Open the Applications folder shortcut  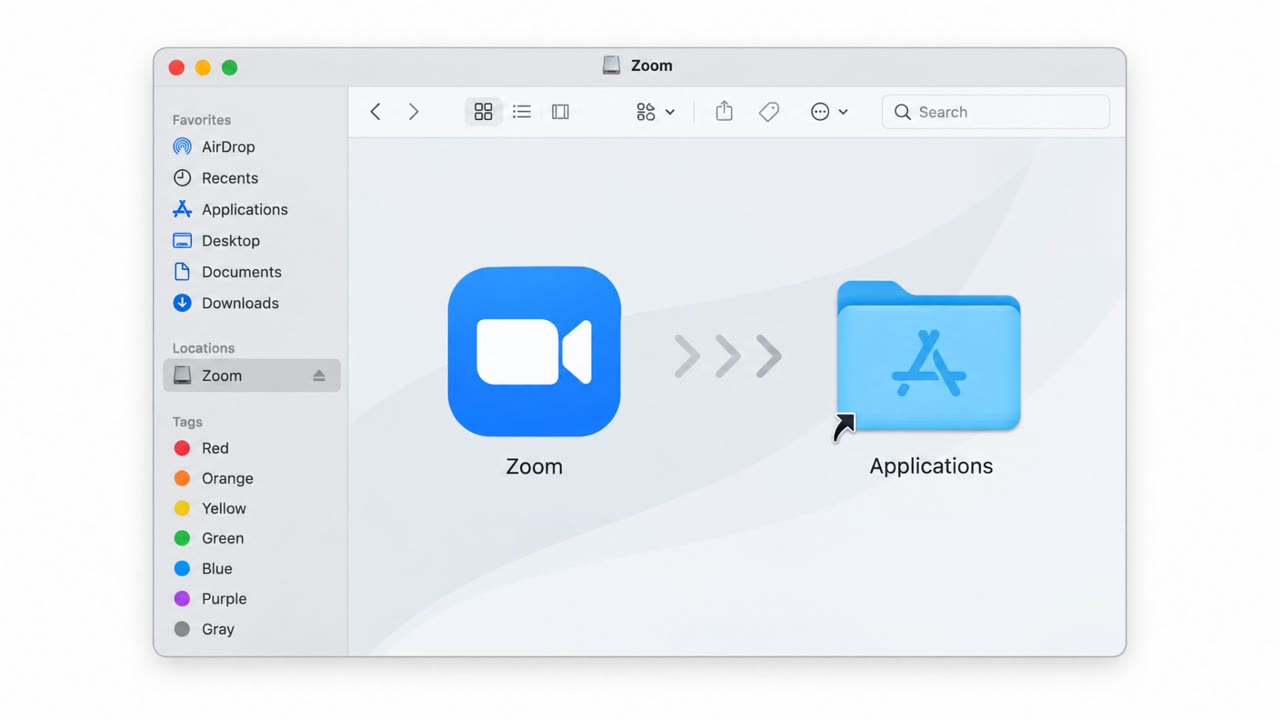928,358
